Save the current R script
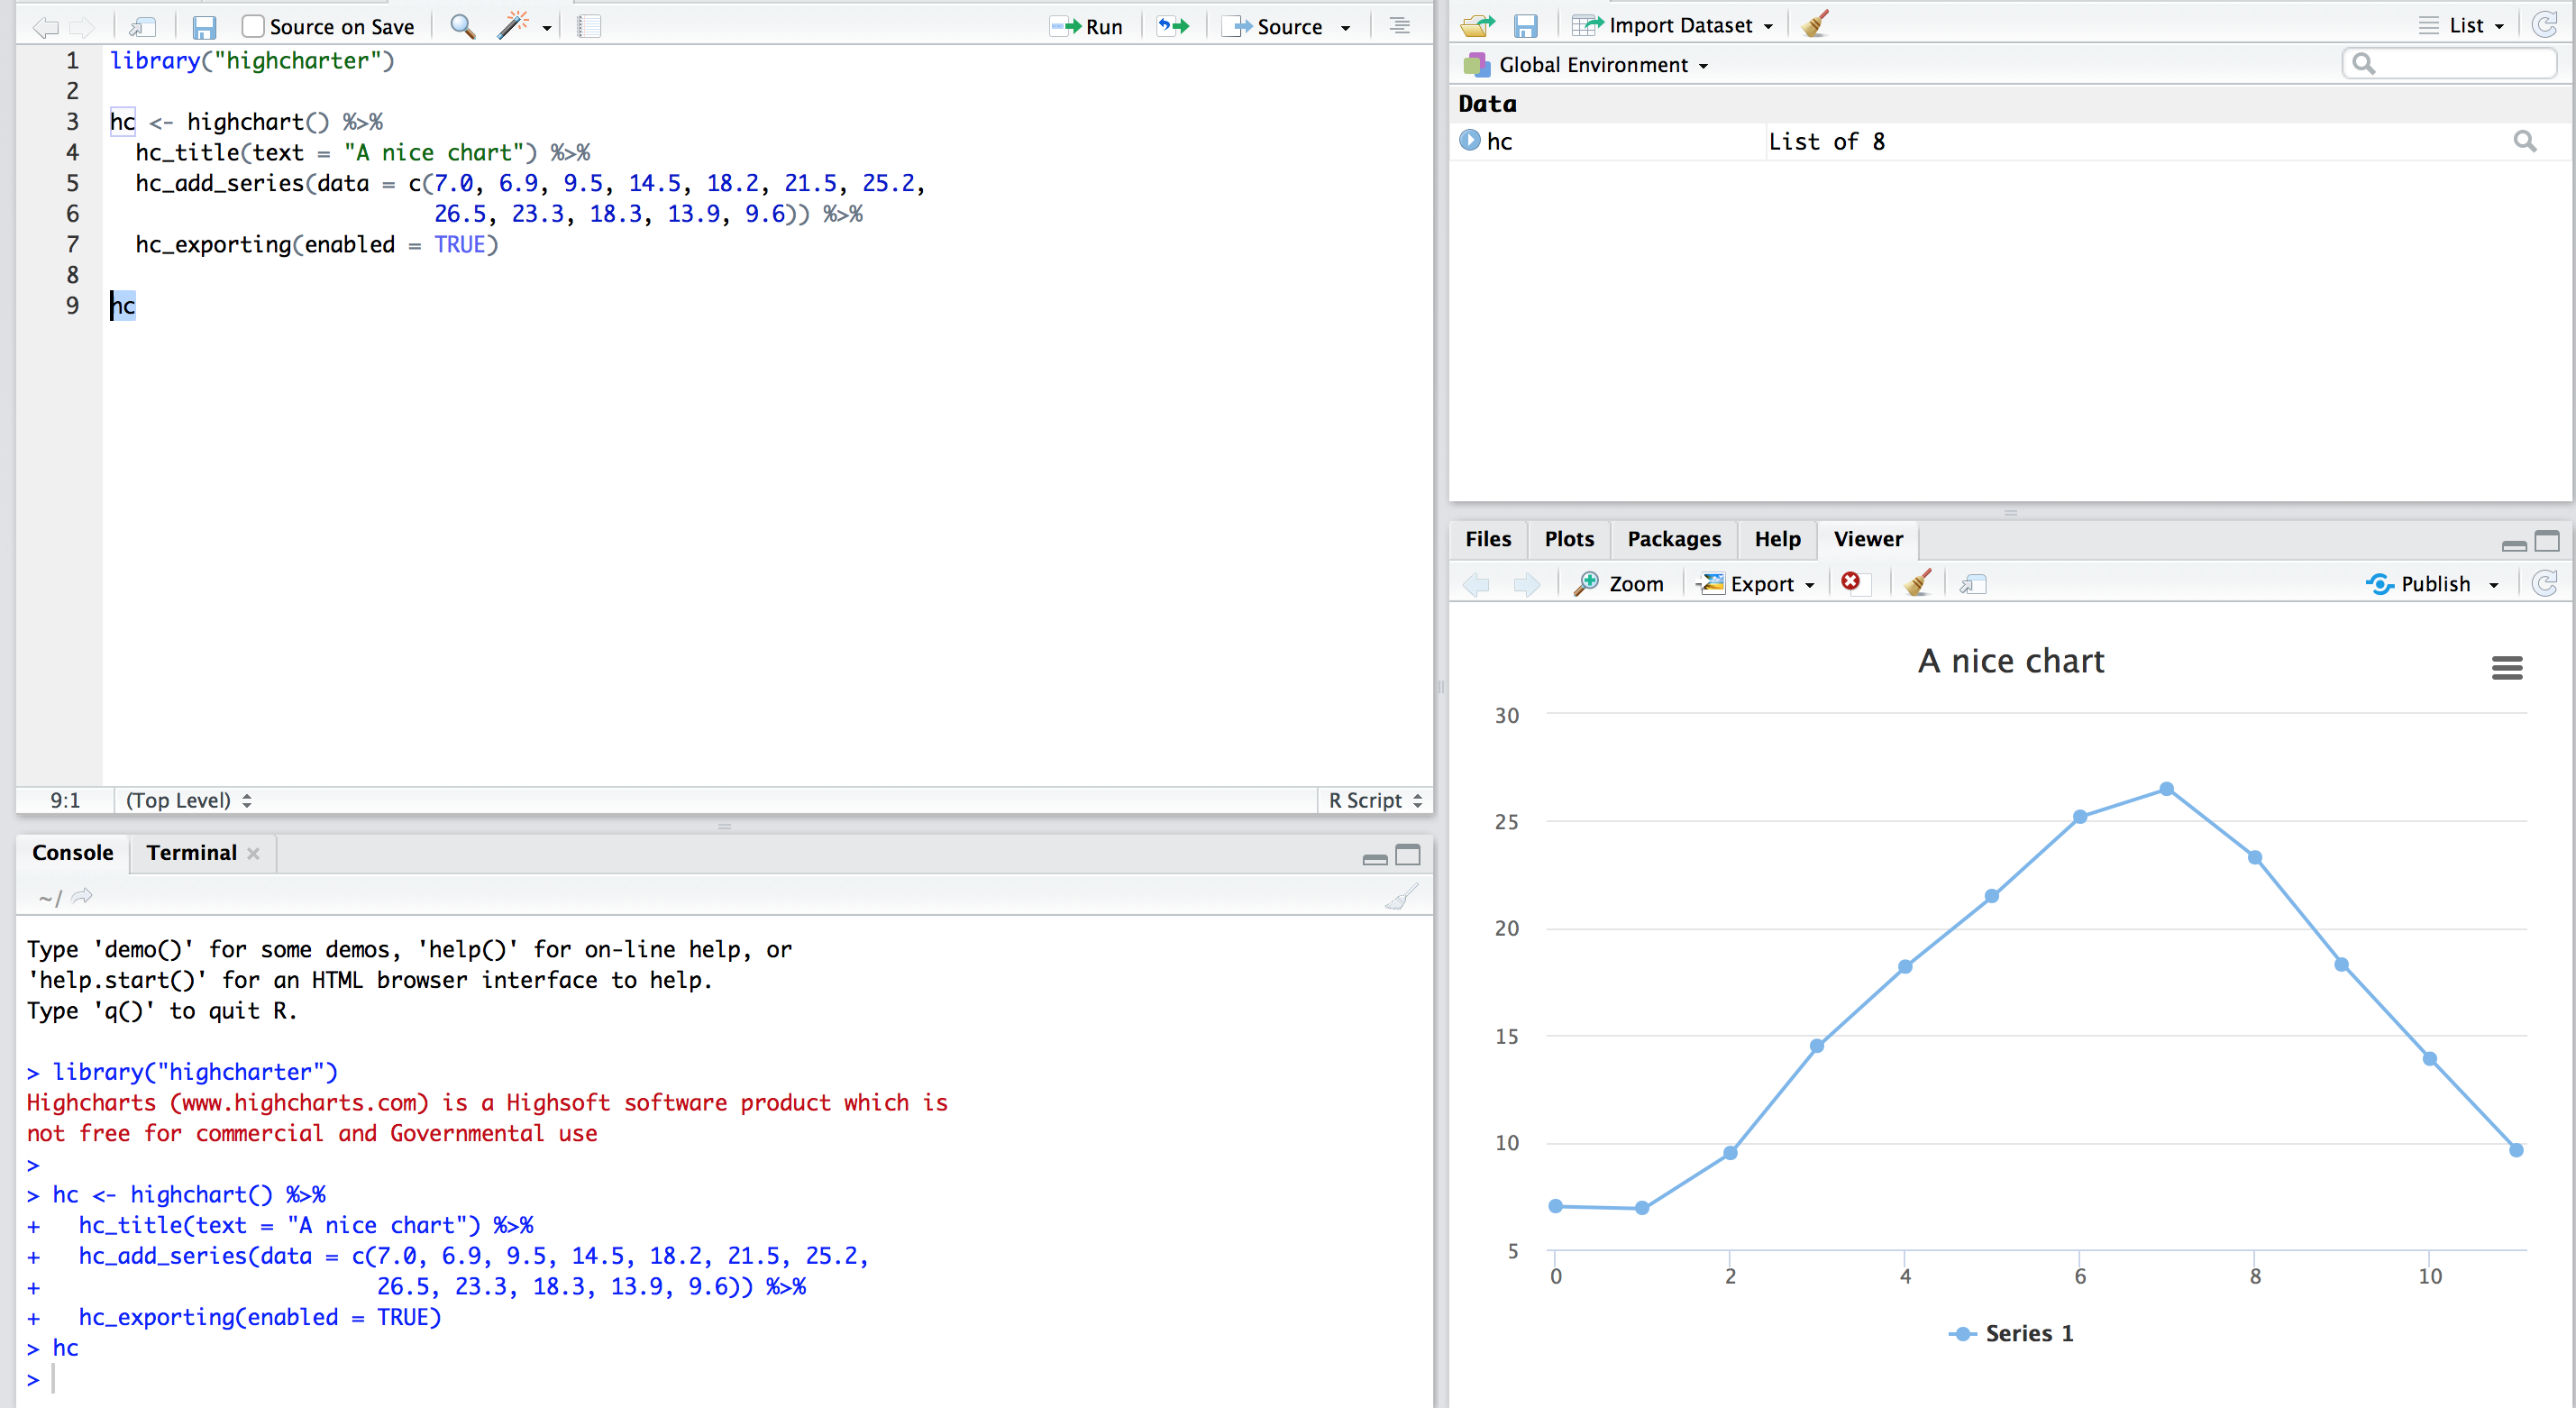 (x=205, y=26)
